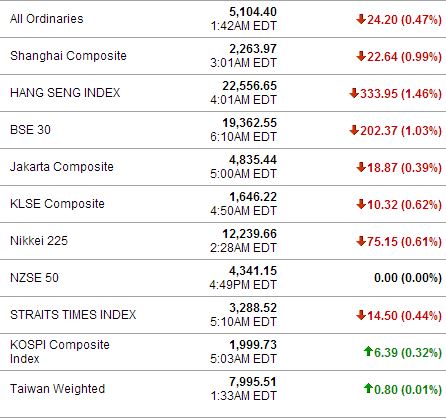Open the BSE 30 index page
The height and width of the screenshot is (418, 446).
pos(30,130)
